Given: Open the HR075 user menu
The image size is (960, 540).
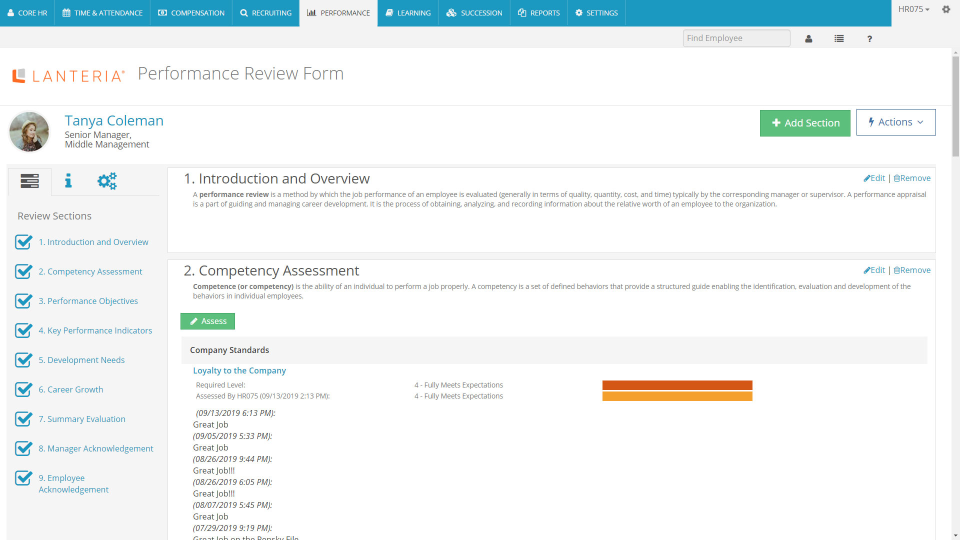Looking at the screenshot, I should click(x=913, y=9).
